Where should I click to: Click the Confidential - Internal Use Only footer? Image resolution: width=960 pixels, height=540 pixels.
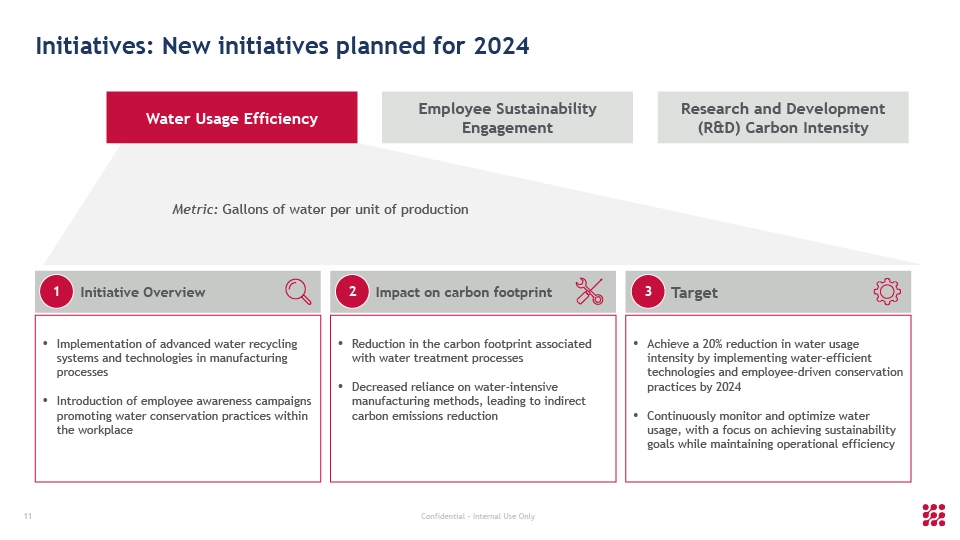pyautogui.click(x=478, y=516)
